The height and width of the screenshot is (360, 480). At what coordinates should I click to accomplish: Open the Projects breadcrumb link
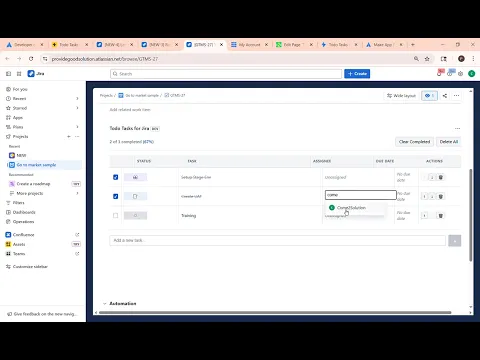tap(106, 95)
